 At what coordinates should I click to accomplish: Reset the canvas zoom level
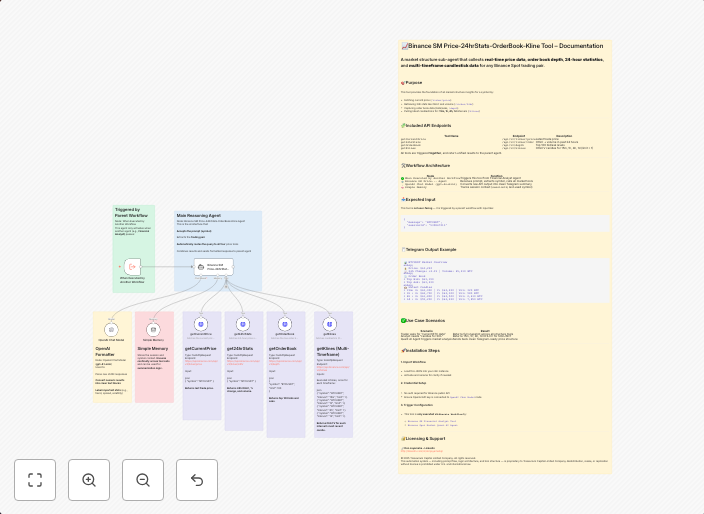pos(197,480)
